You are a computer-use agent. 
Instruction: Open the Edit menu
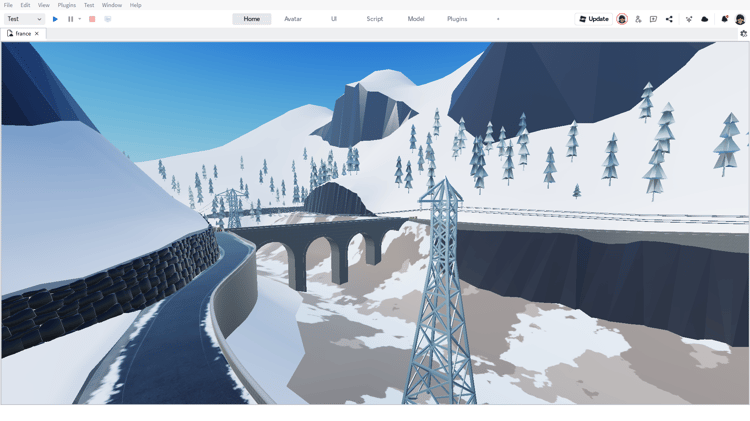point(25,5)
